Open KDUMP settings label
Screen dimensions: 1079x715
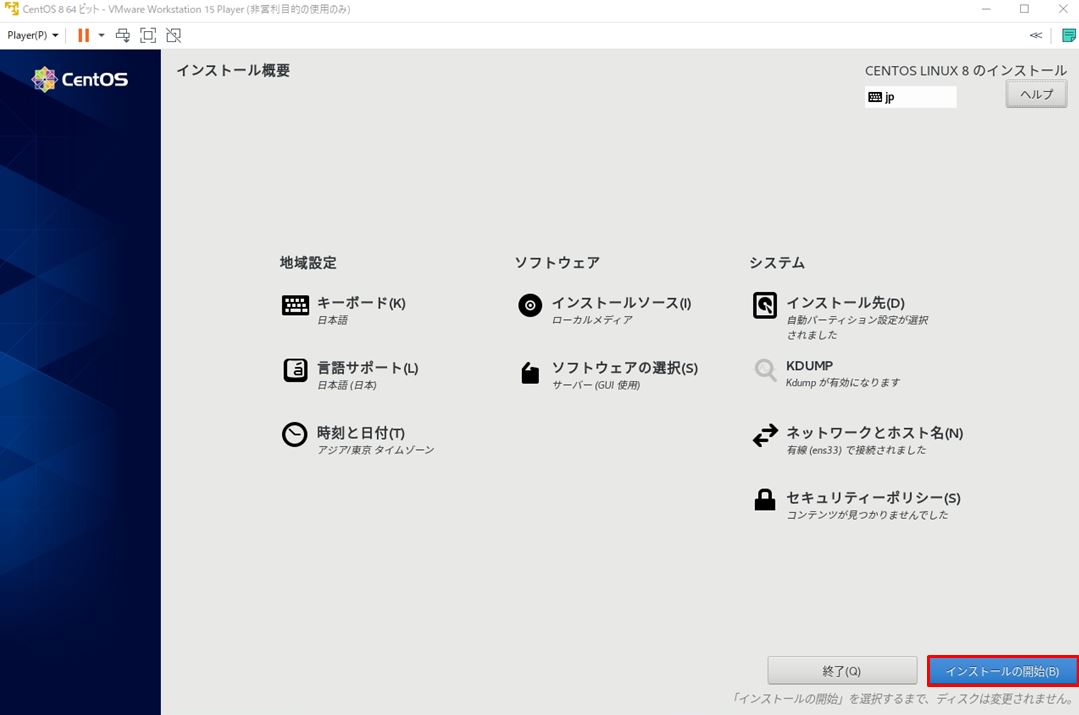[x=809, y=365]
